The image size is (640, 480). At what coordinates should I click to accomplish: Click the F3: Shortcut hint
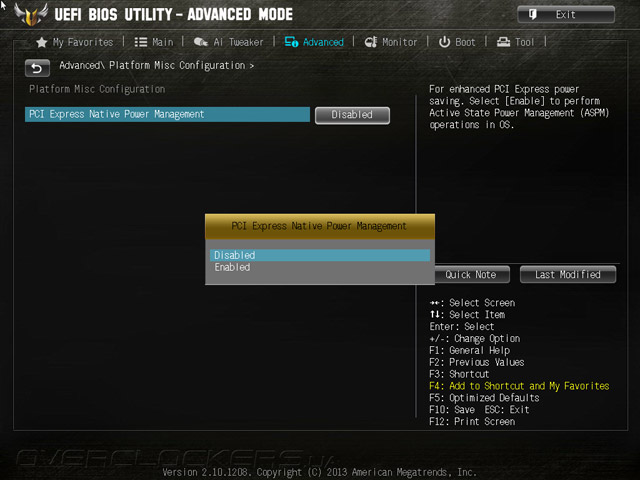click(459, 374)
